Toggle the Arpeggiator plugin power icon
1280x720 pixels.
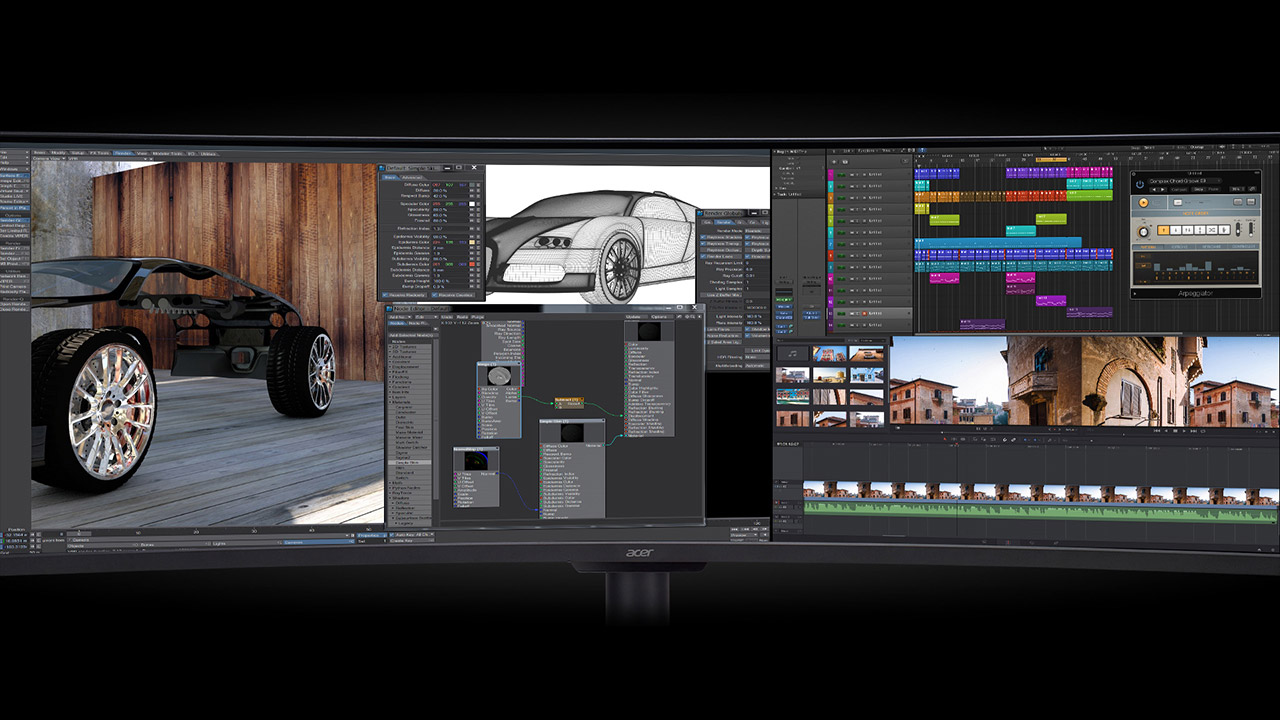[1140, 183]
